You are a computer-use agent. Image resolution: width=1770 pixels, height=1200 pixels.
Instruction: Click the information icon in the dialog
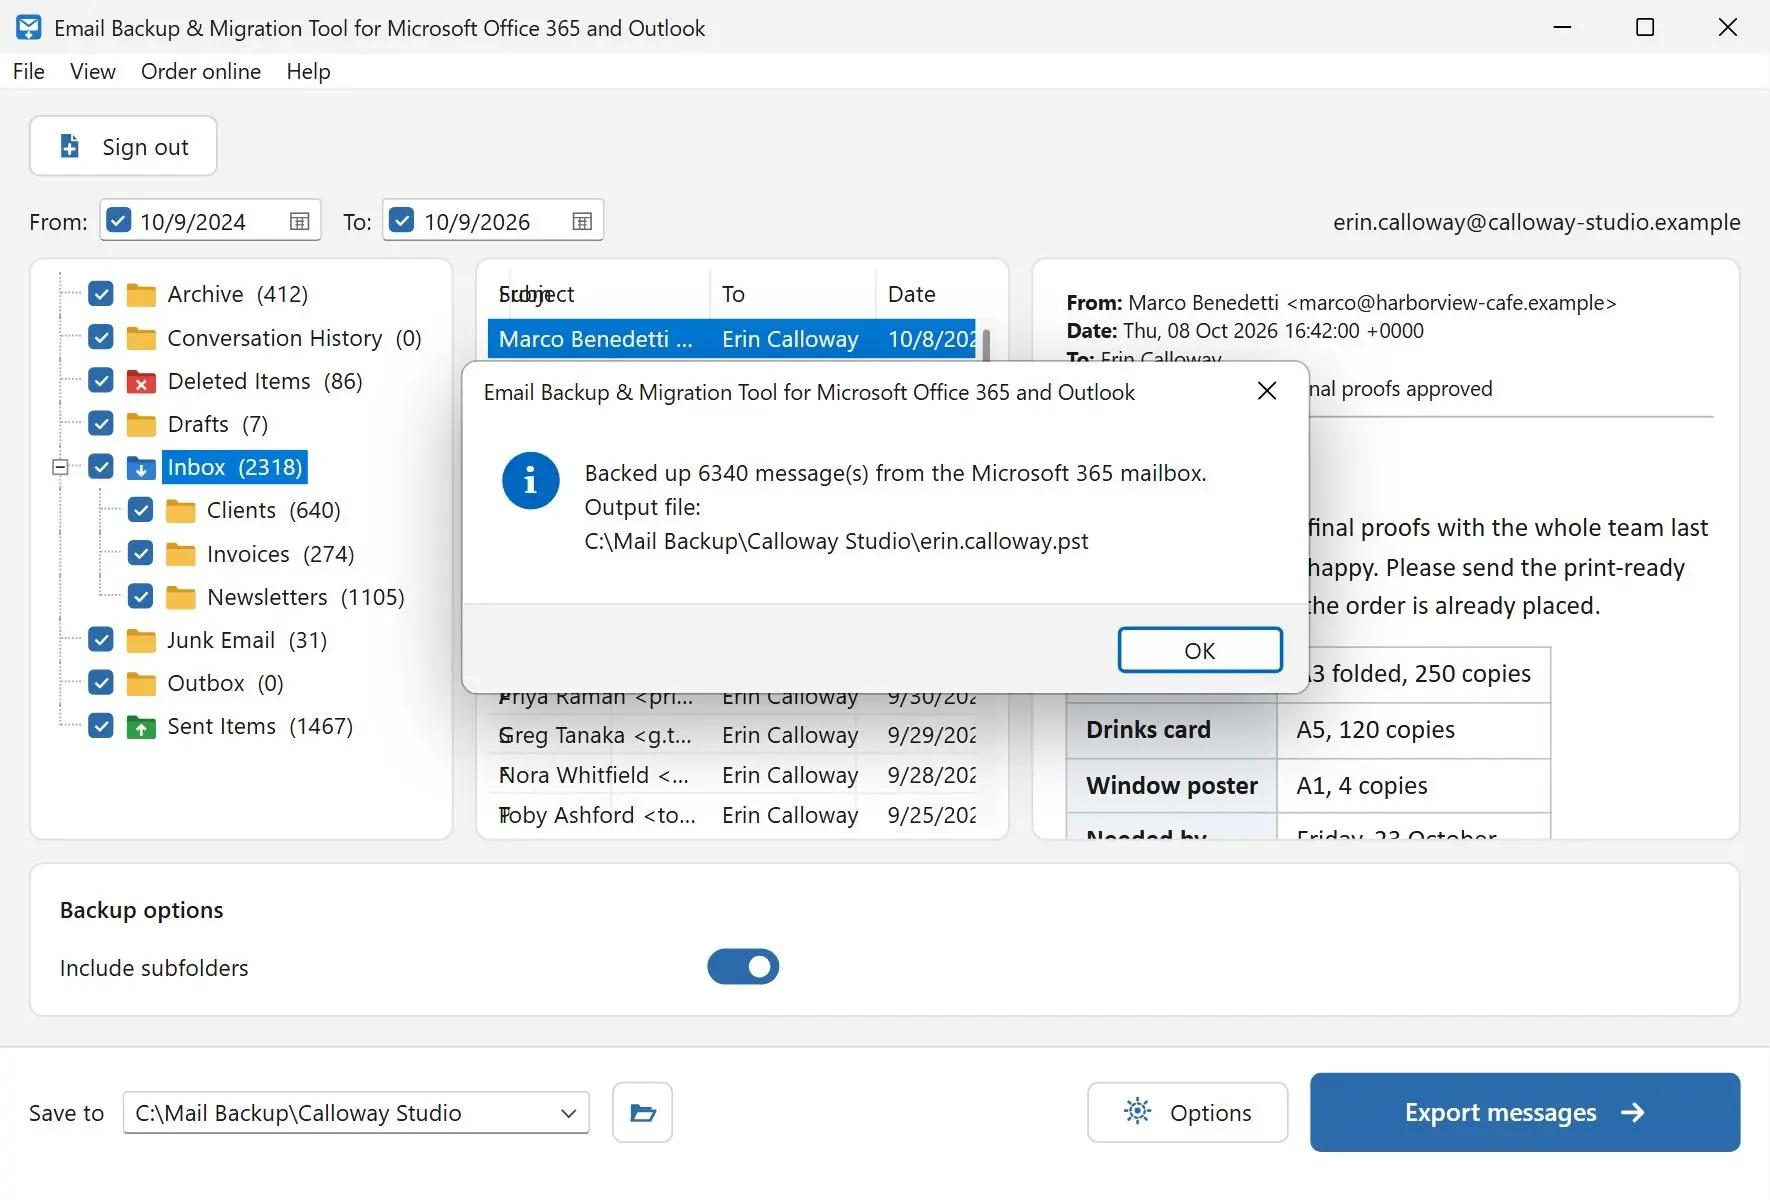[530, 481]
